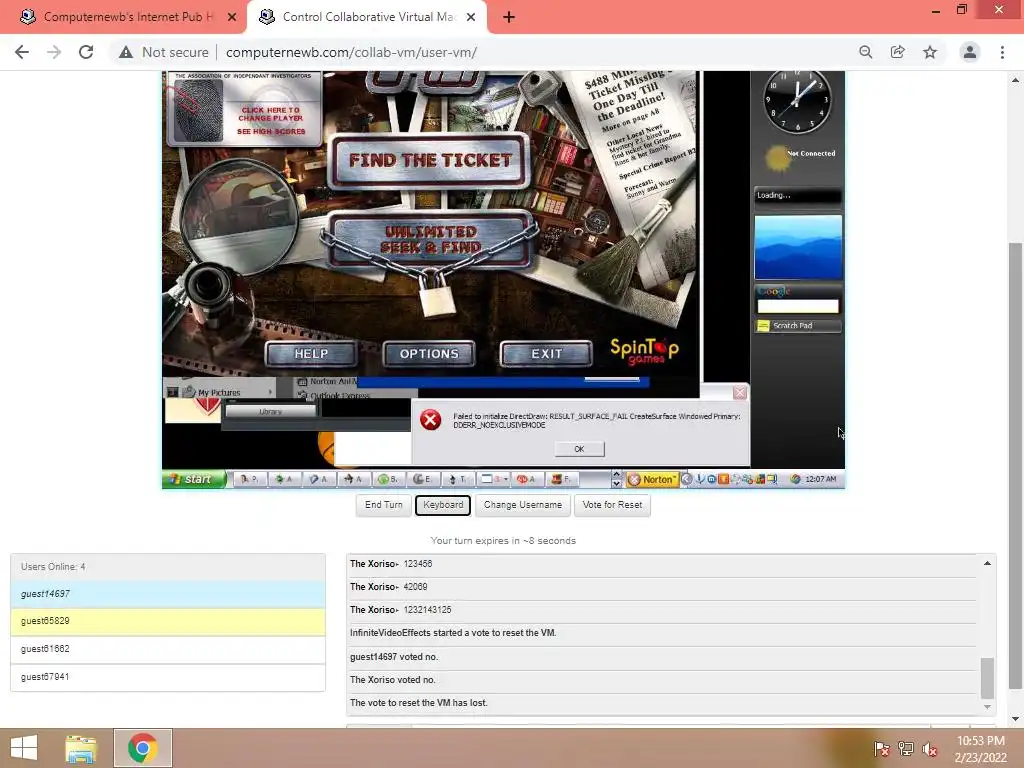Click Vote for Reset button

coord(612,505)
